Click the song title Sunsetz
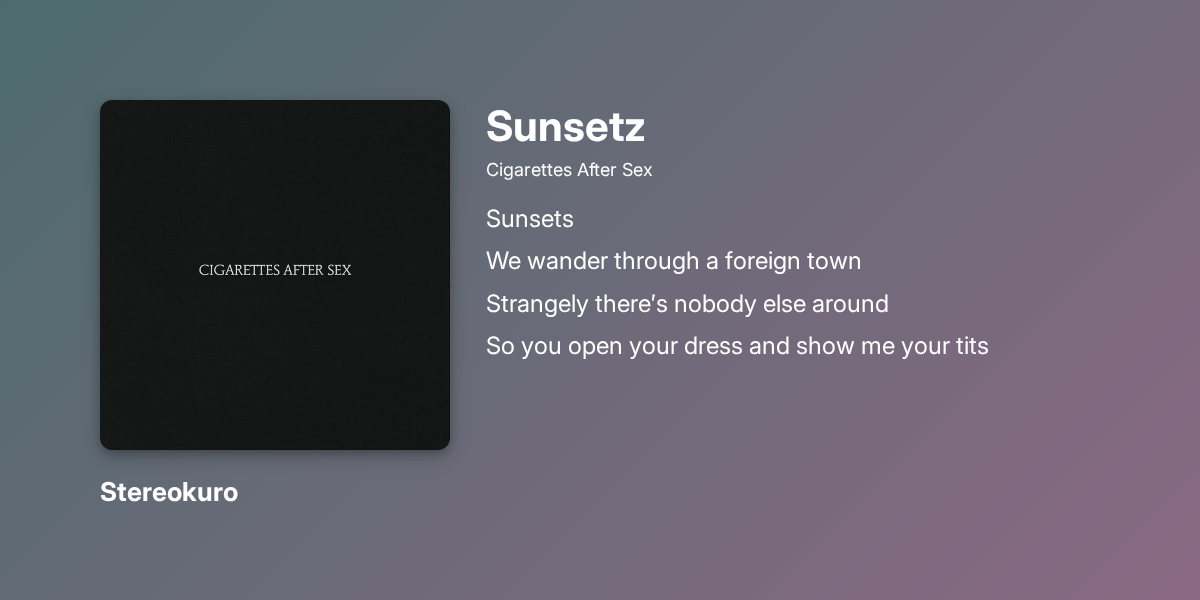Image resolution: width=1200 pixels, height=600 pixels. coord(565,126)
